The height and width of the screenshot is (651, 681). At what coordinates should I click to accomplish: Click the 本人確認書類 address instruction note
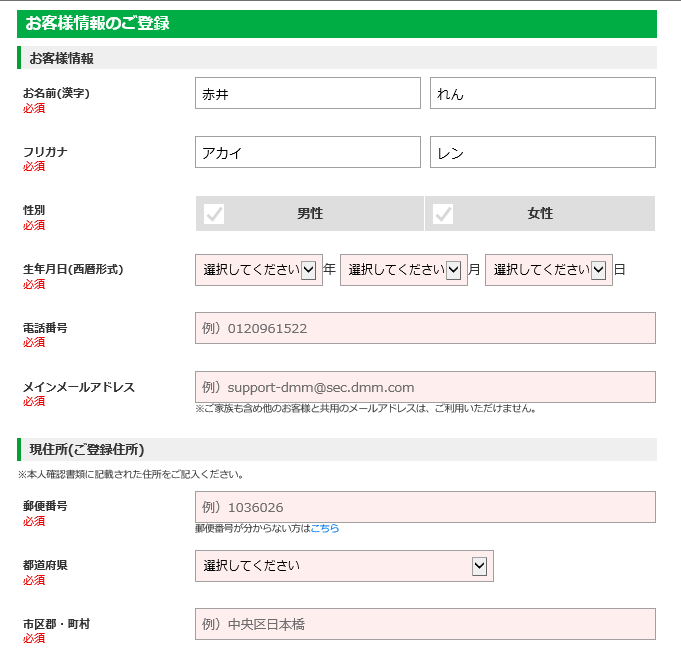pyautogui.click(x=131, y=475)
